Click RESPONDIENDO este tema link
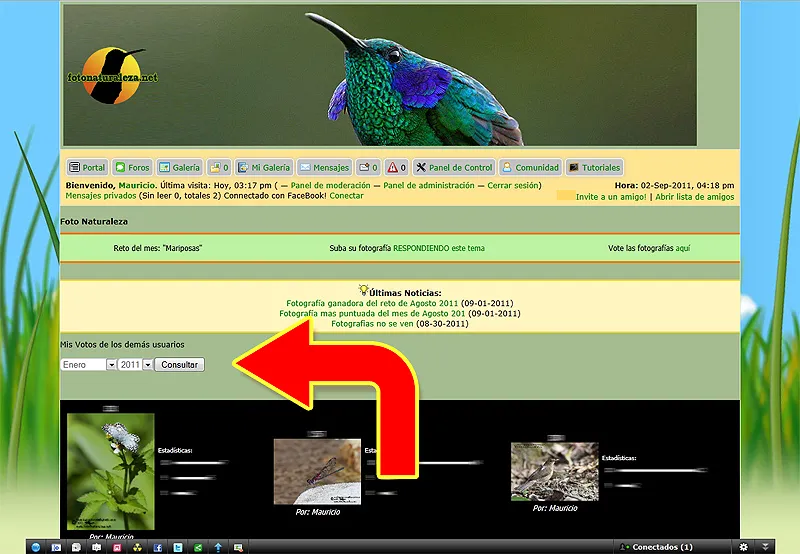 pos(439,248)
